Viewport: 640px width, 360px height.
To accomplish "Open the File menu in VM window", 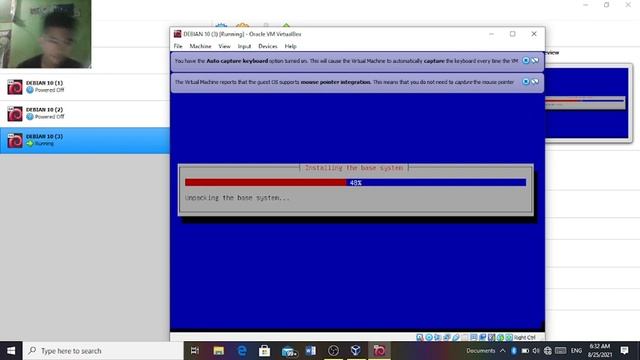I will (x=178, y=46).
